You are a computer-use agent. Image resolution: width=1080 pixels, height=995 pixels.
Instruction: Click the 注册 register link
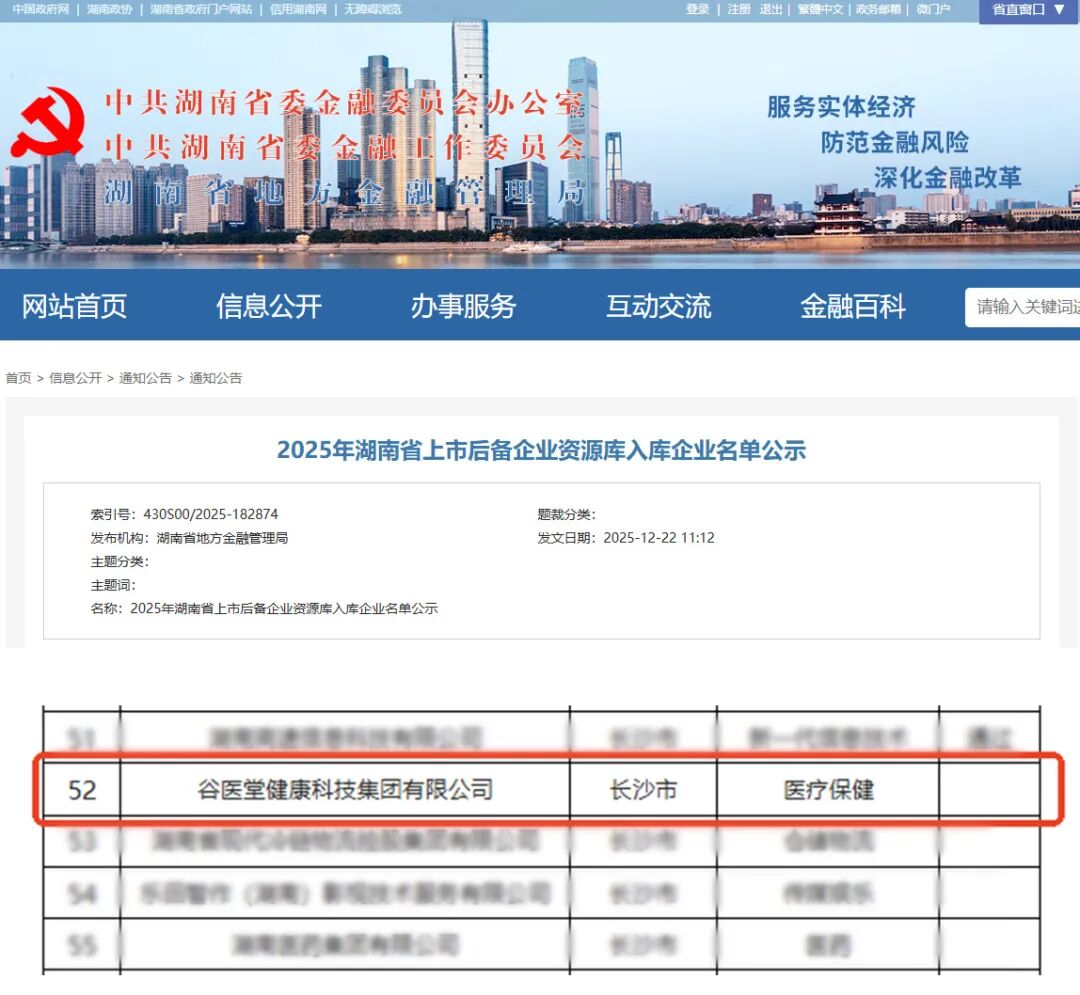[x=738, y=9]
